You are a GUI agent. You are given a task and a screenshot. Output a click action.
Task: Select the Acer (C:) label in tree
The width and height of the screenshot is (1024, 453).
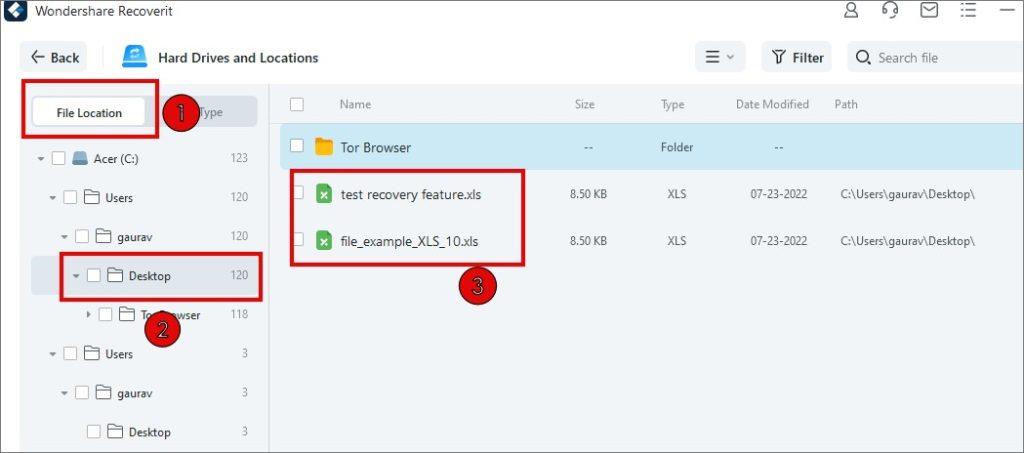click(116, 159)
